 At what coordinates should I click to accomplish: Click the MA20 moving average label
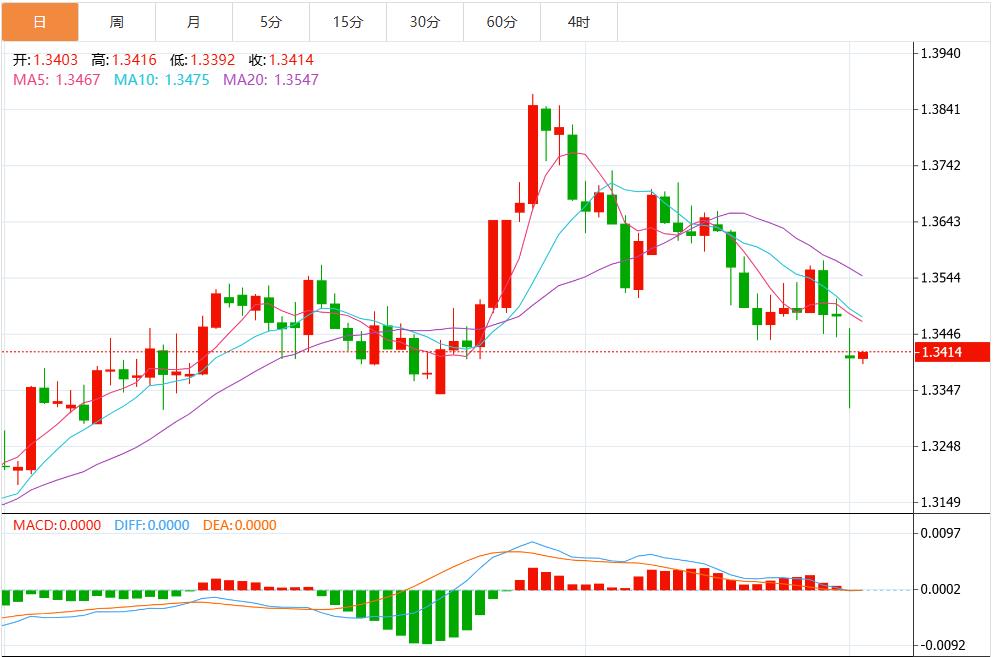point(270,79)
